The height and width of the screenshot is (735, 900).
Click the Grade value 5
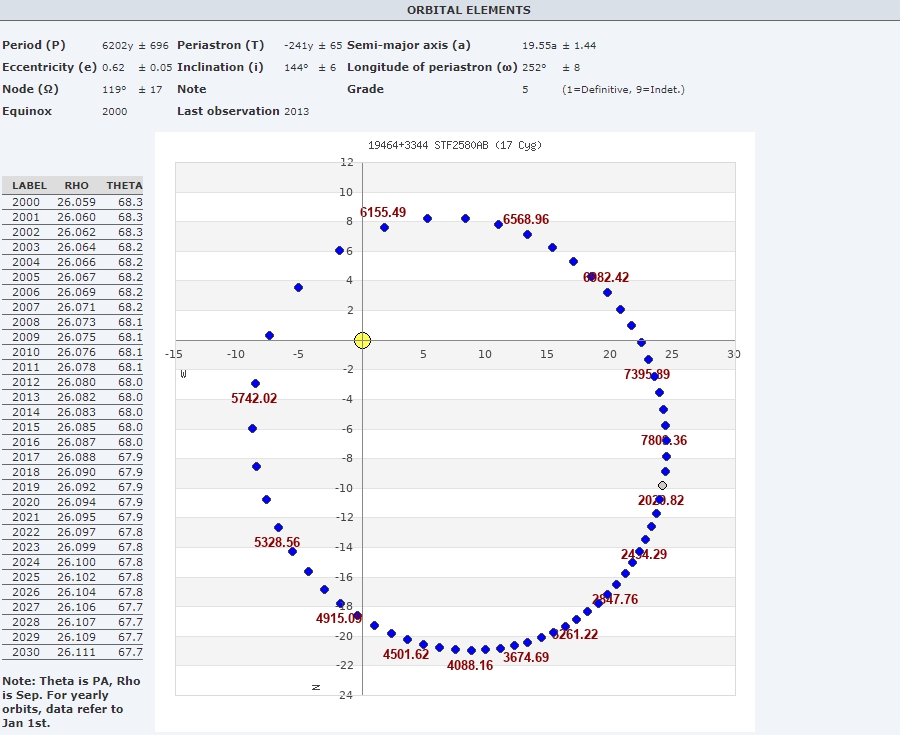coord(525,89)
